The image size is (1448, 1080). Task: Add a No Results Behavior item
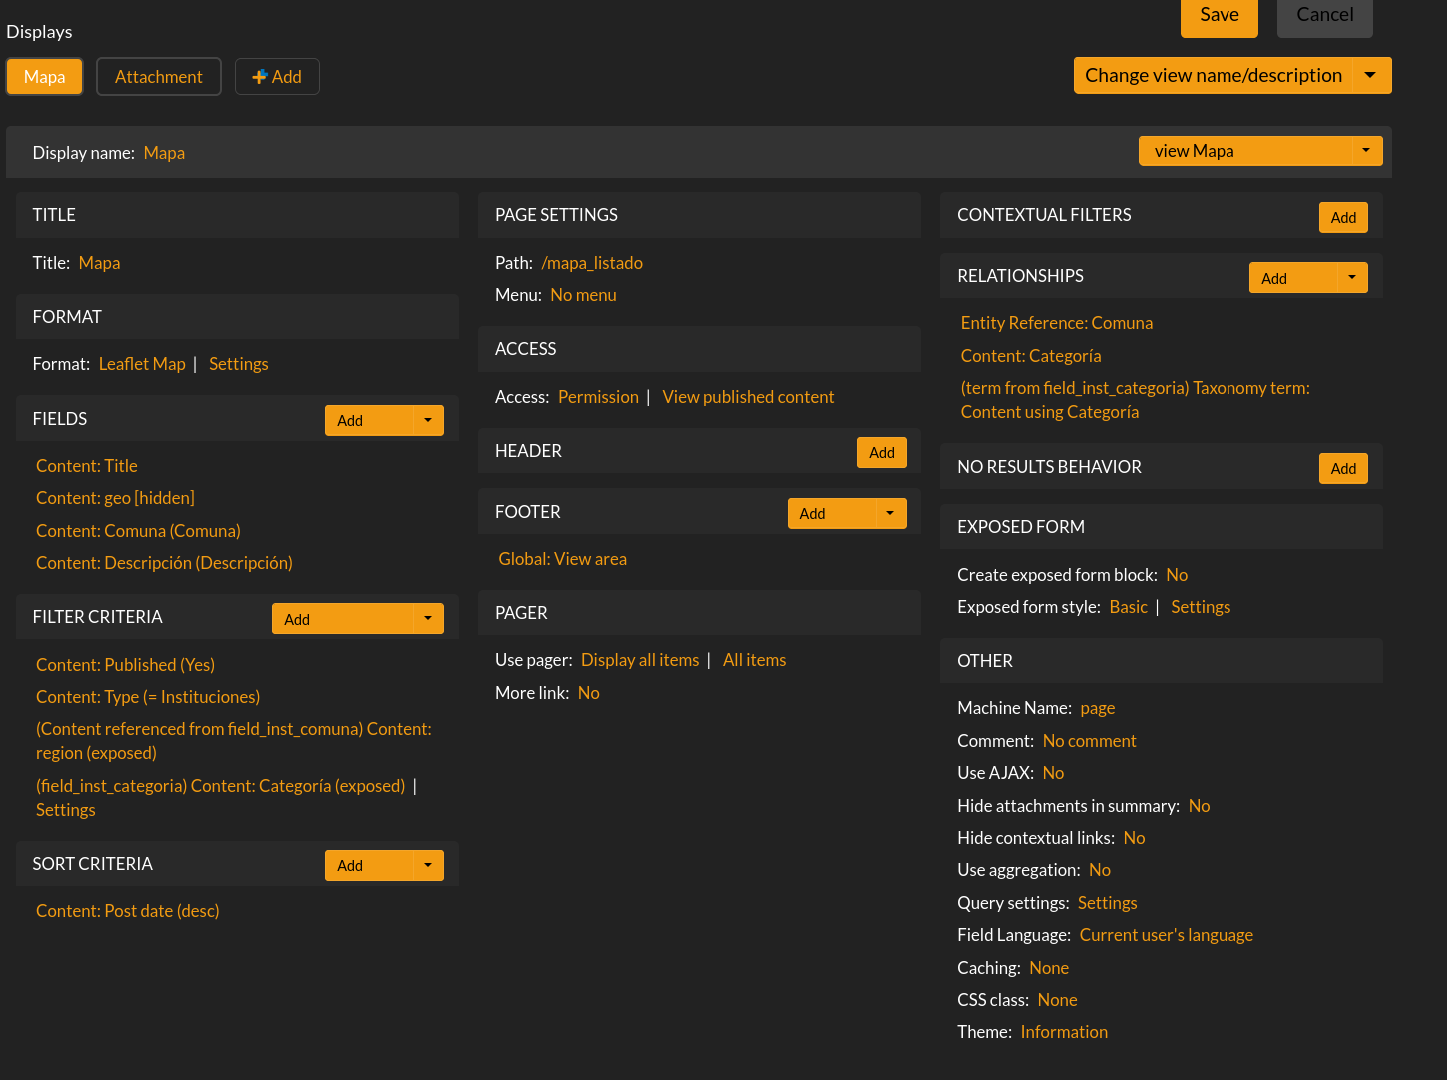1343,469
